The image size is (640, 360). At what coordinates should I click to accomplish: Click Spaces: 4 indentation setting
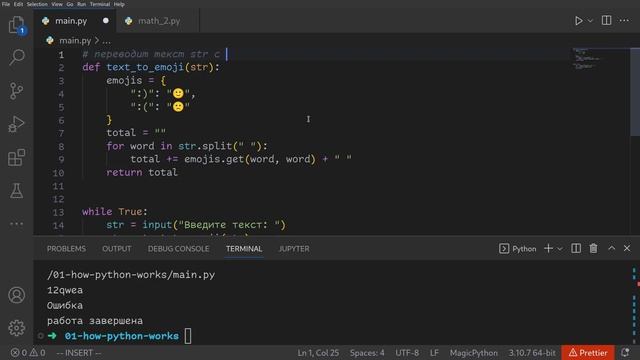(367, 353)
